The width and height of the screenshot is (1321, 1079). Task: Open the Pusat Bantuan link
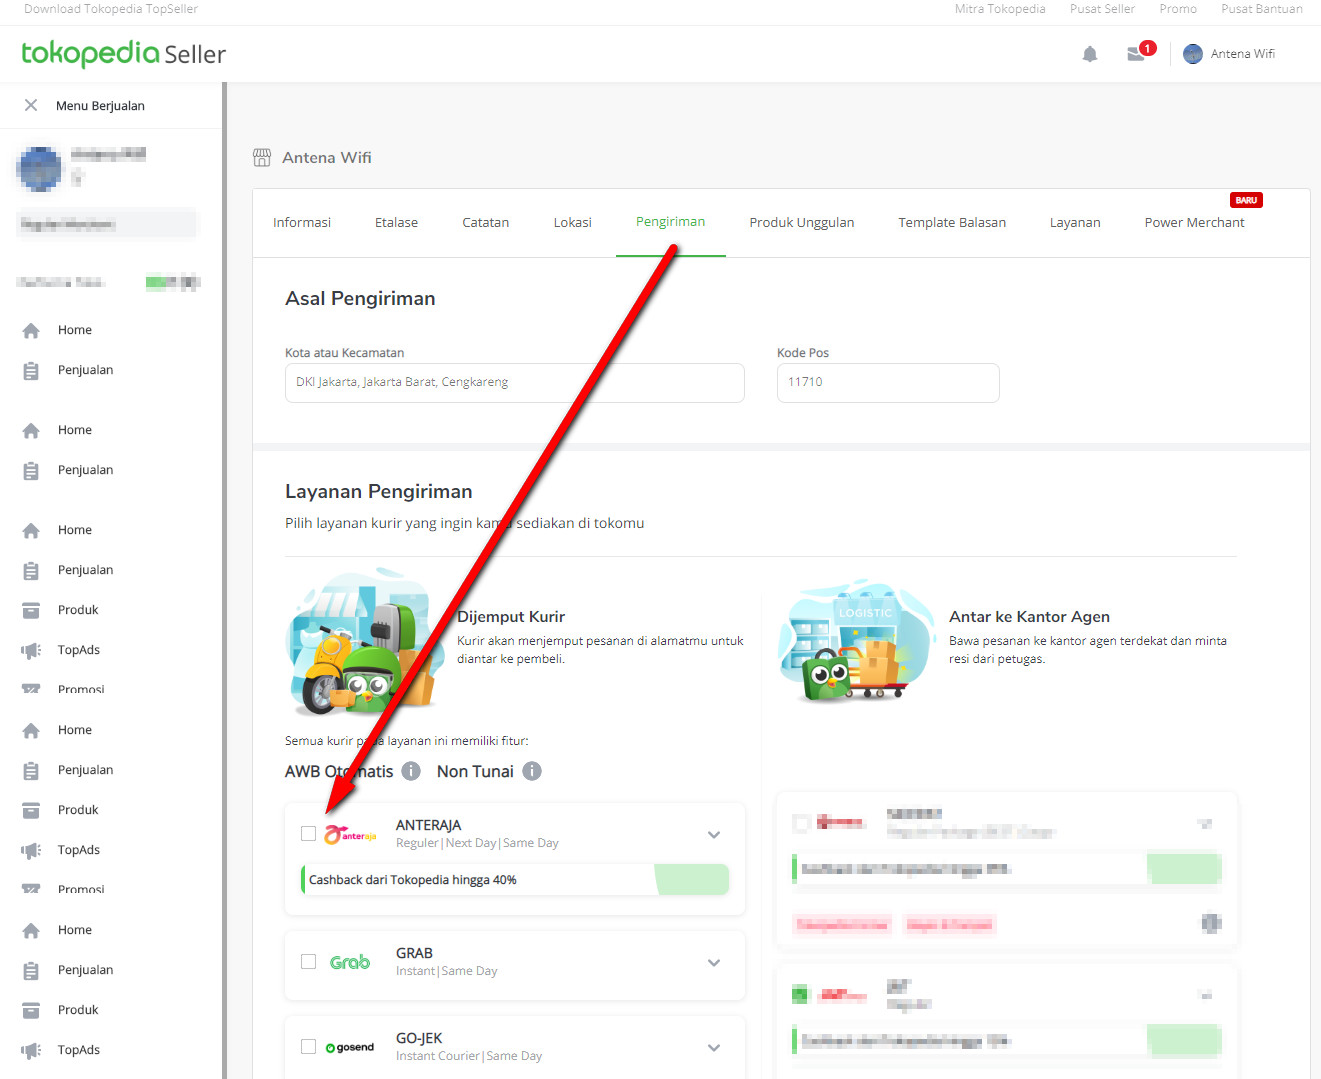[1261, 9]
